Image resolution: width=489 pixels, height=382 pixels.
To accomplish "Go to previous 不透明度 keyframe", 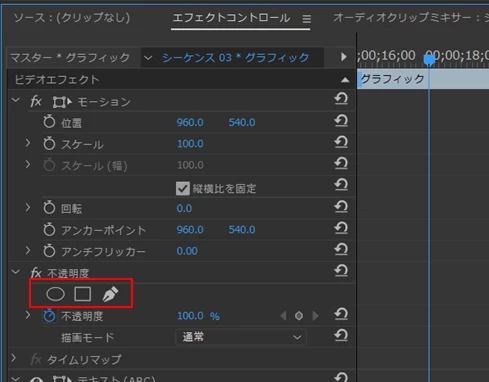I will (283, 316).
